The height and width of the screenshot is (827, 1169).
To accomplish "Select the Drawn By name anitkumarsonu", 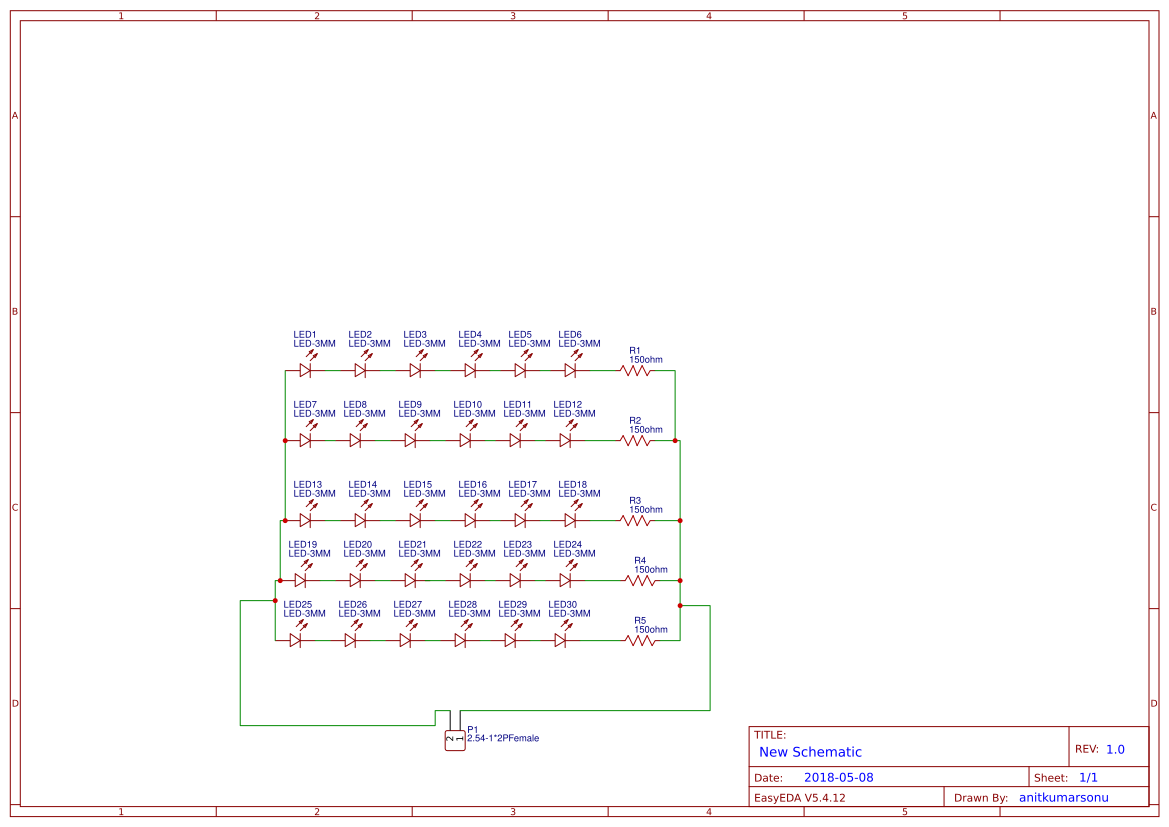I will click(1064, 797).
